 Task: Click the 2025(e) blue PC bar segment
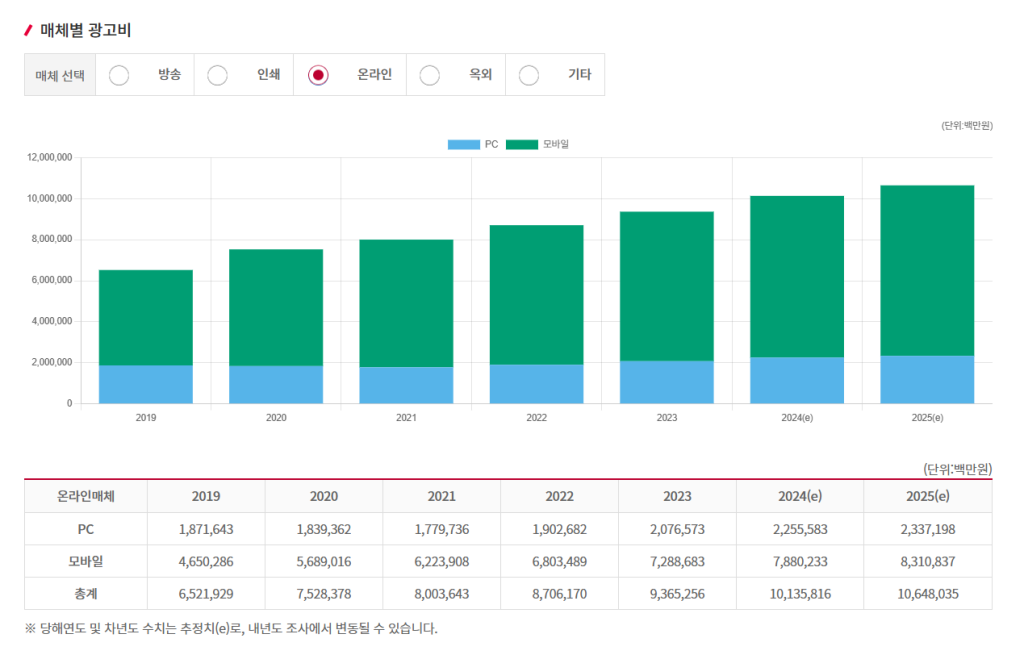tap(927, 379)
